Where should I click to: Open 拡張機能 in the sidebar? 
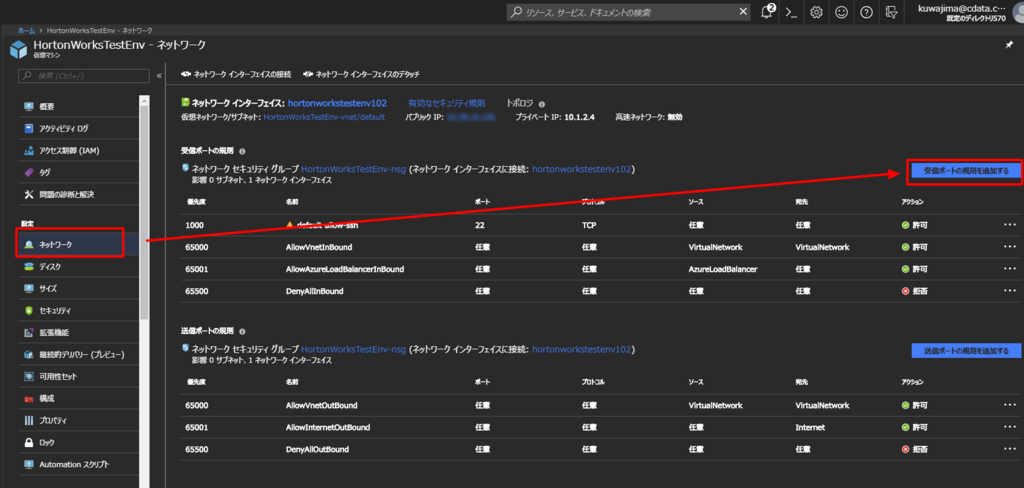pyautogui.click(x=78, y=333)
